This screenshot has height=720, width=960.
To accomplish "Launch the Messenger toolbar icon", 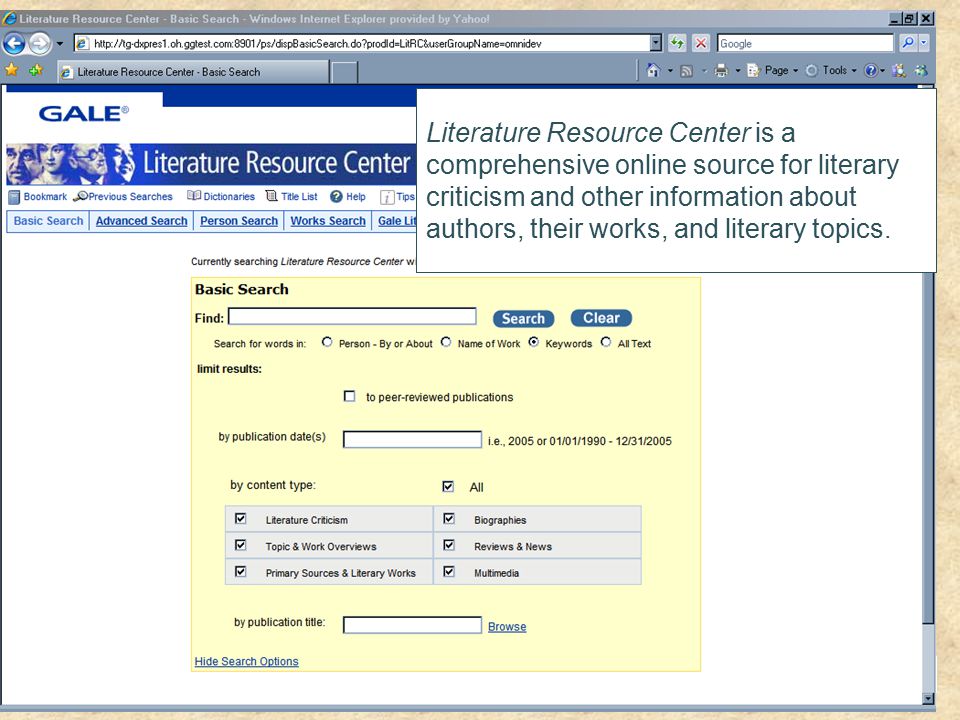I will pos(921,70).
